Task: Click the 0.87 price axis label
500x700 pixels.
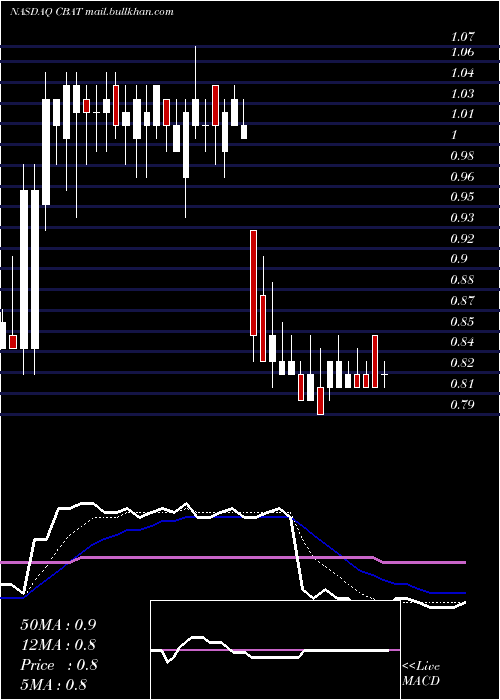Action: coord(462,300)
